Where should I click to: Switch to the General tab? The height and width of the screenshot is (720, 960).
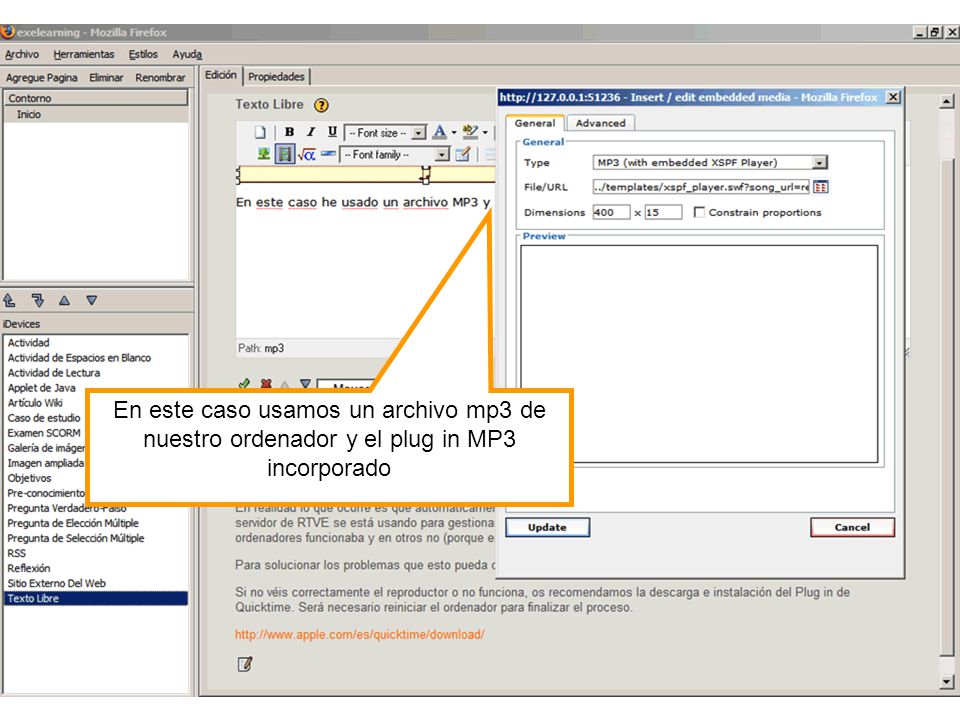tap(534, 123)
